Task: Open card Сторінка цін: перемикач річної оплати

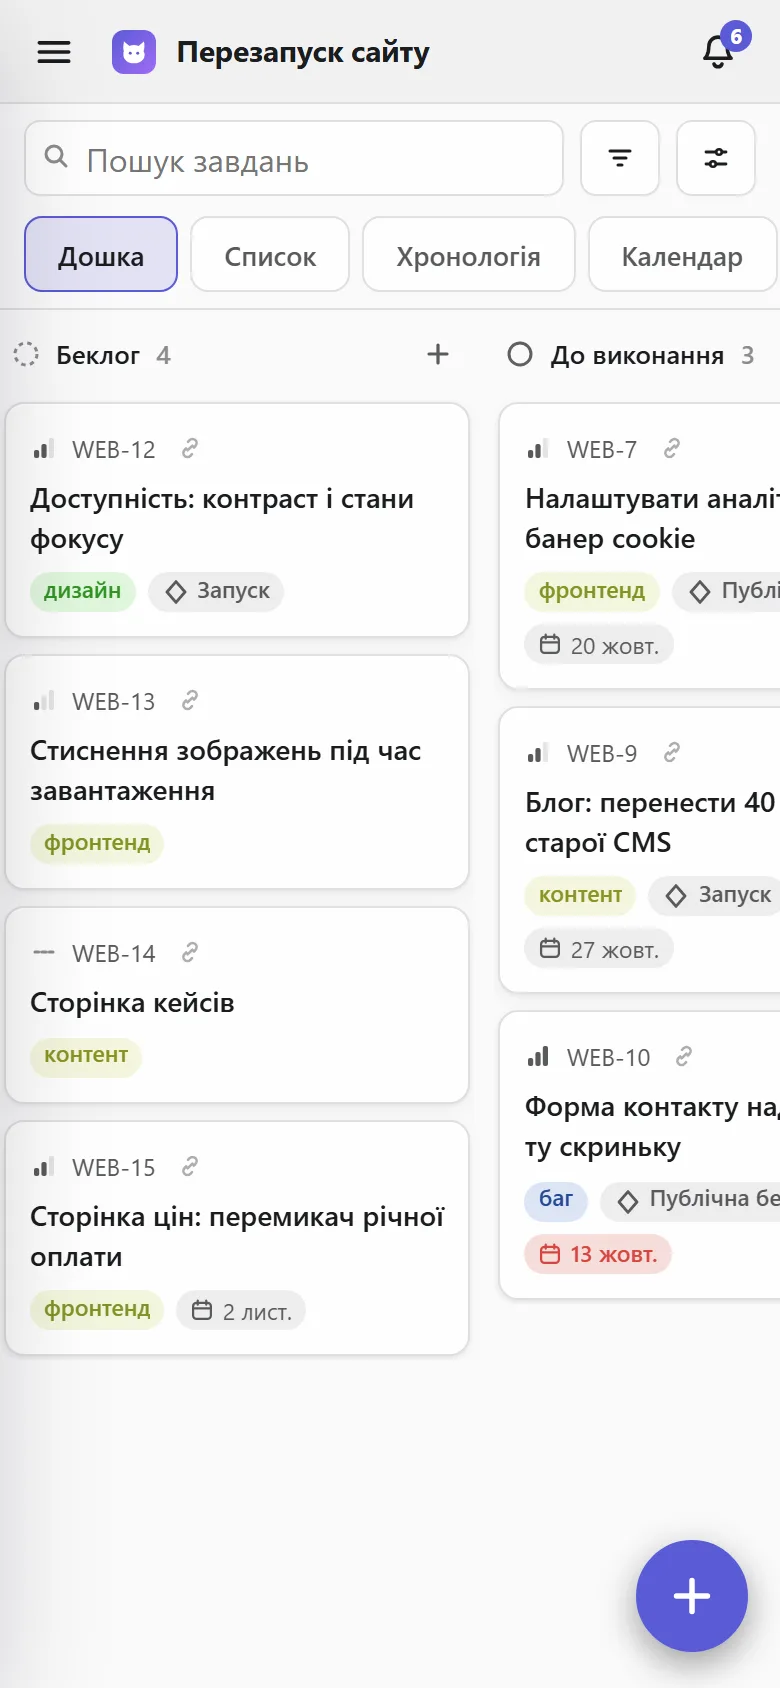Action: pyautogui.click(x=237, y=1237)
